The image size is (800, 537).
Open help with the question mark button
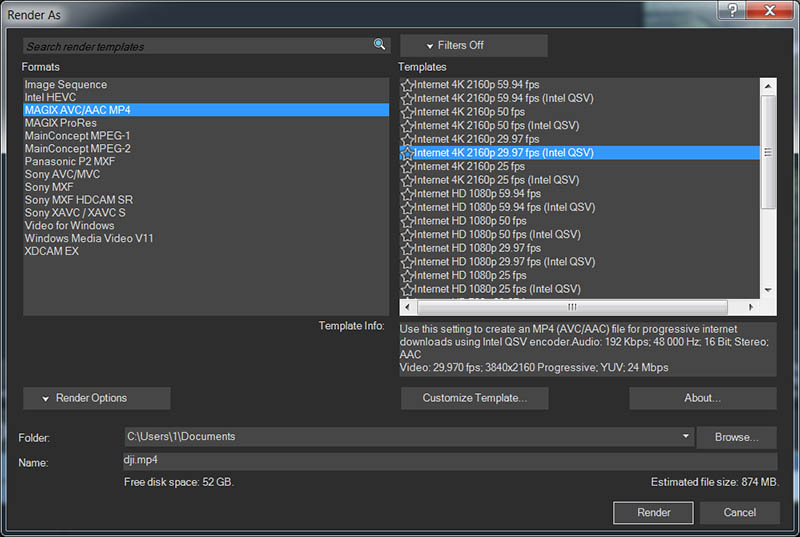(x=732, y=10)
